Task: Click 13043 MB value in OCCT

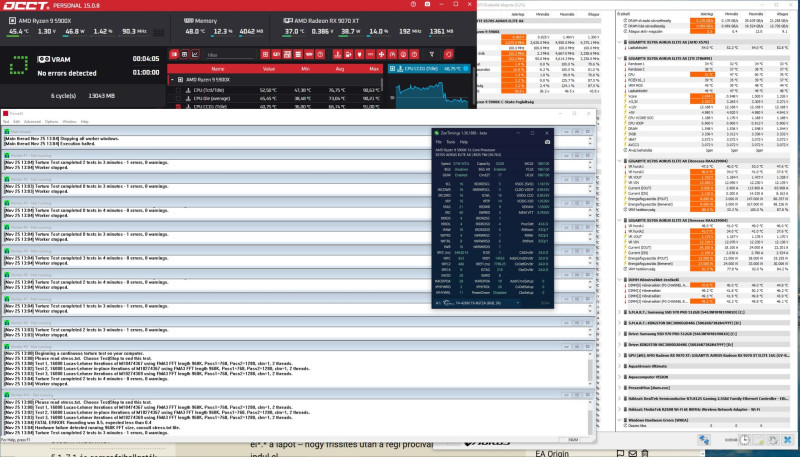Action: (101, 96)
